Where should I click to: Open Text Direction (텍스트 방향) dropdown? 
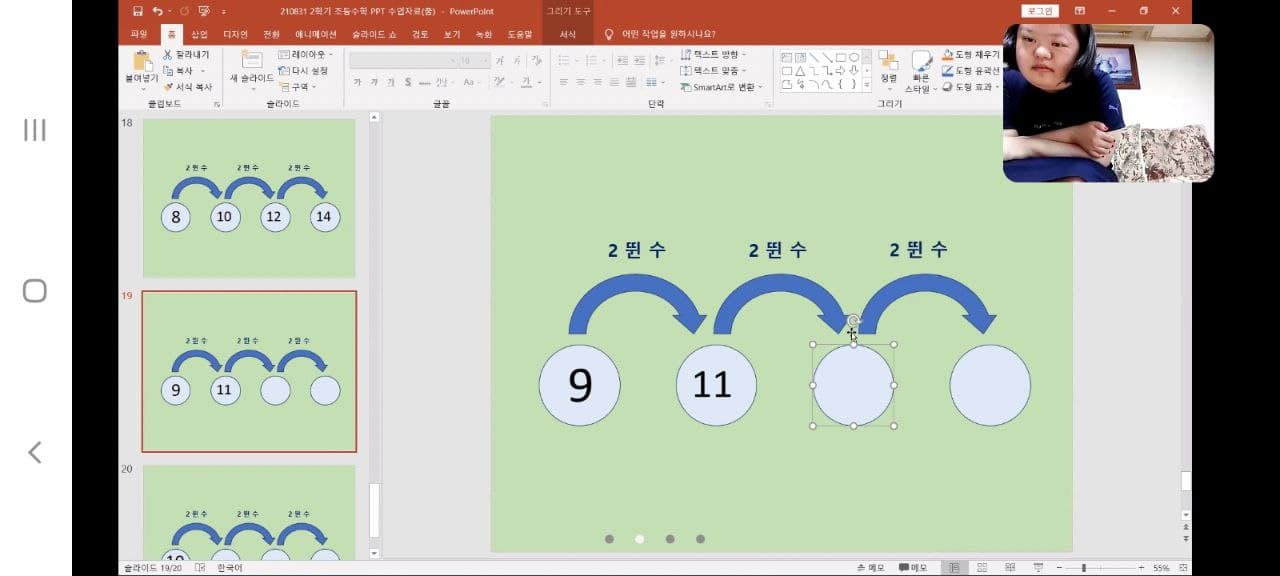click(713, 55)
